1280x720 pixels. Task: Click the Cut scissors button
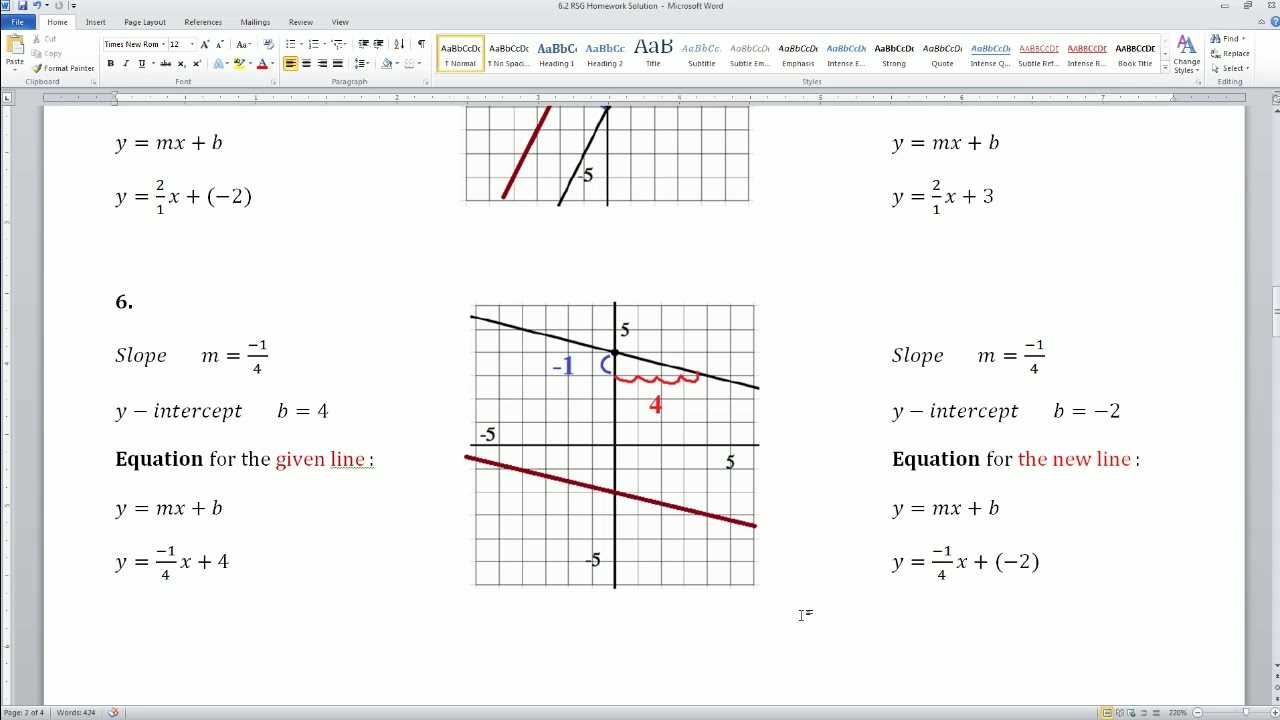tap(45, 39)
